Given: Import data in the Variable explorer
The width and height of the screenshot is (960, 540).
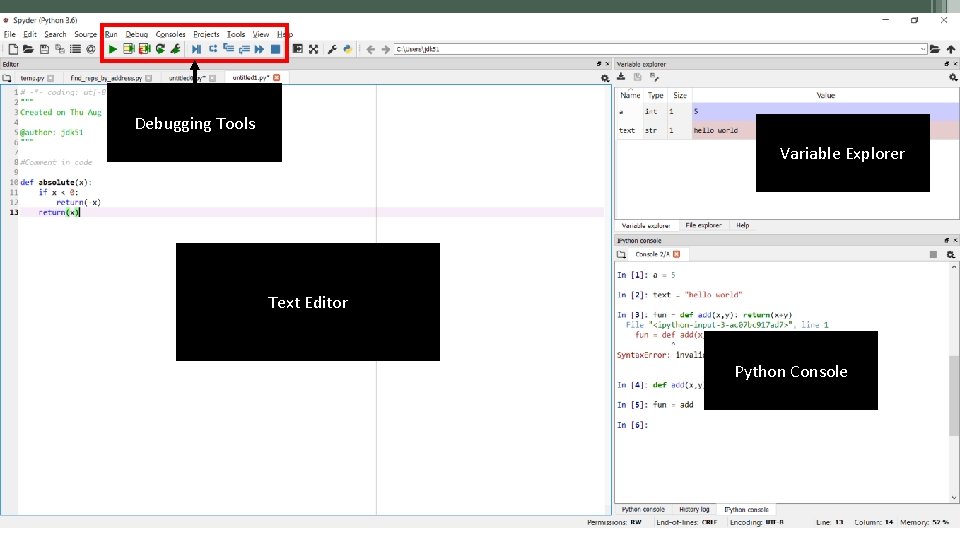Looking at the screenshot, I should (x=621, y=77).
